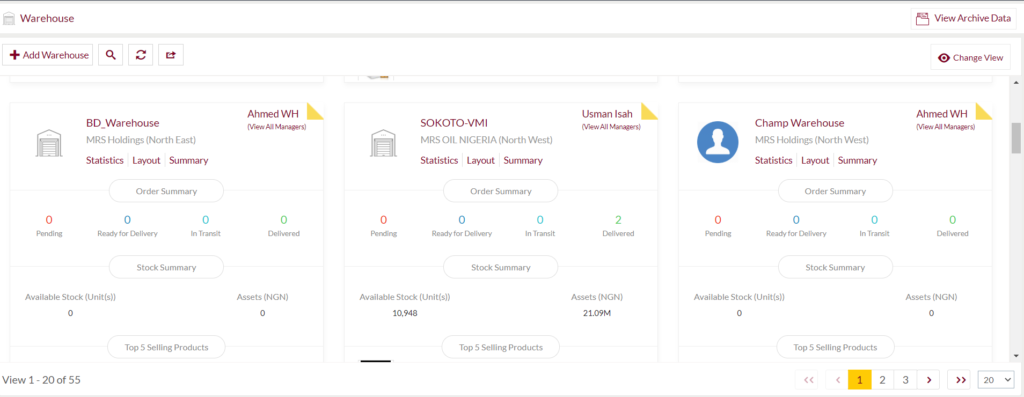Jump to the last page

click(959, 379)
